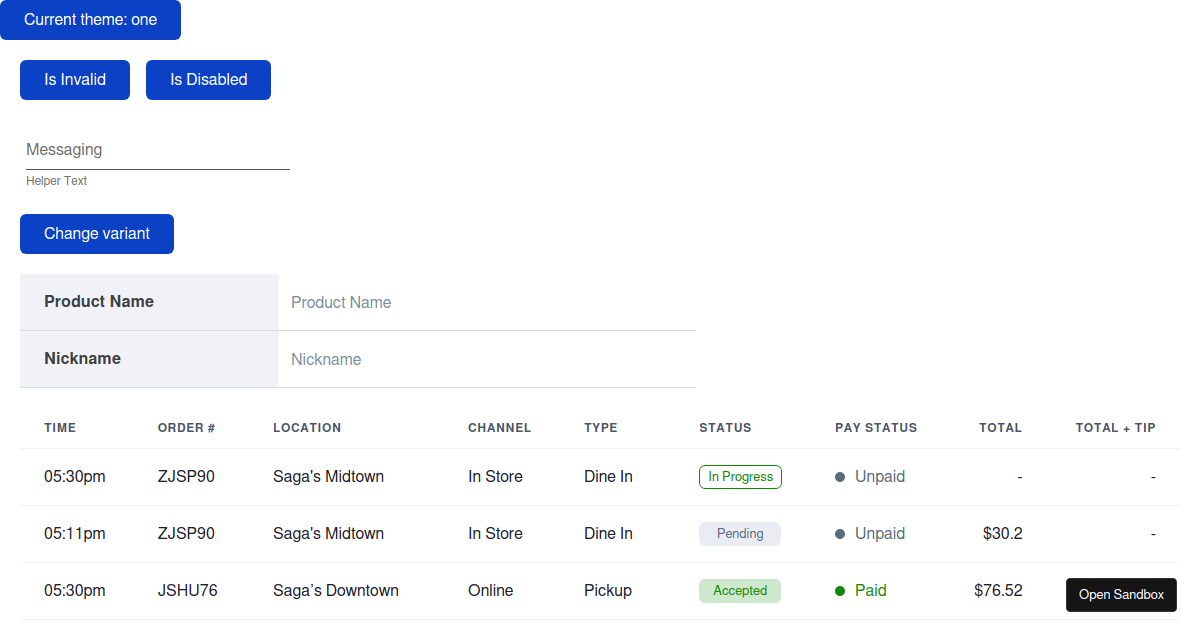Image resolution: width=1200 pixels, height=630 pixels.
Task: Switch theme using Current theme button
Action: click(90, 20)
